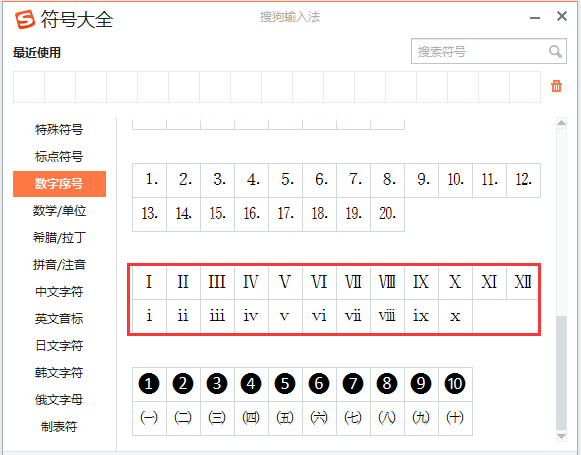Clear recent symbols with trash icon
This screenshot has height=455, width=581.
coord(556,86)
